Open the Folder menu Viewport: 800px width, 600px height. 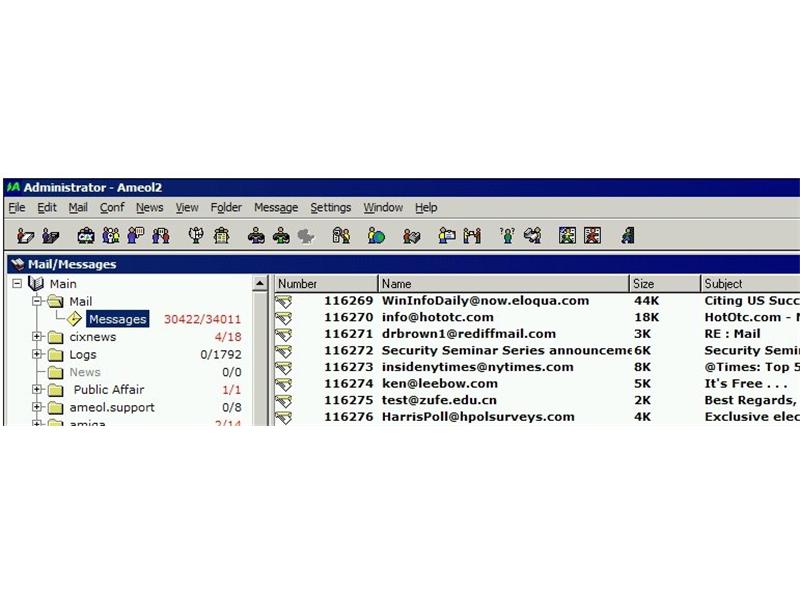coord(226,208)
